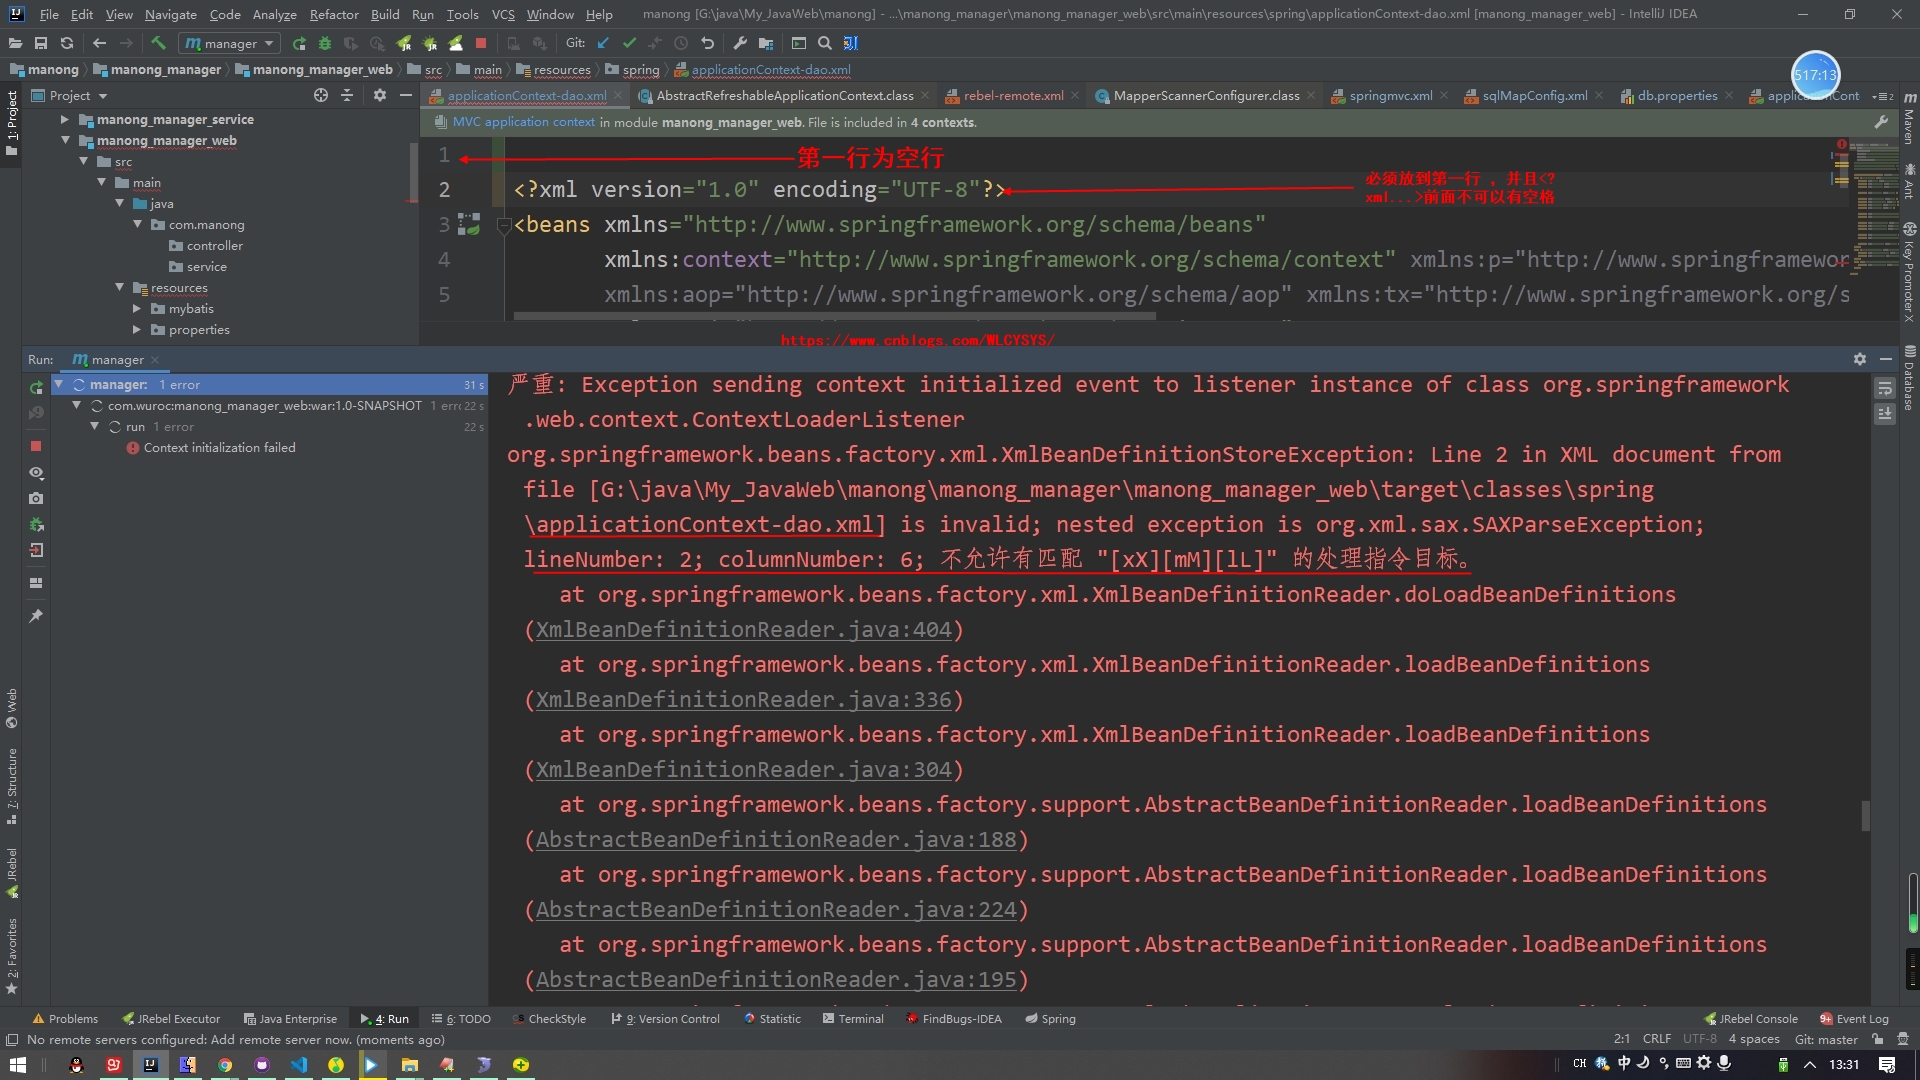The width and height of the screenshot is (1920, 1080).
Task: Click the Collapse All icon in Project panel
Action: point(347,95)
